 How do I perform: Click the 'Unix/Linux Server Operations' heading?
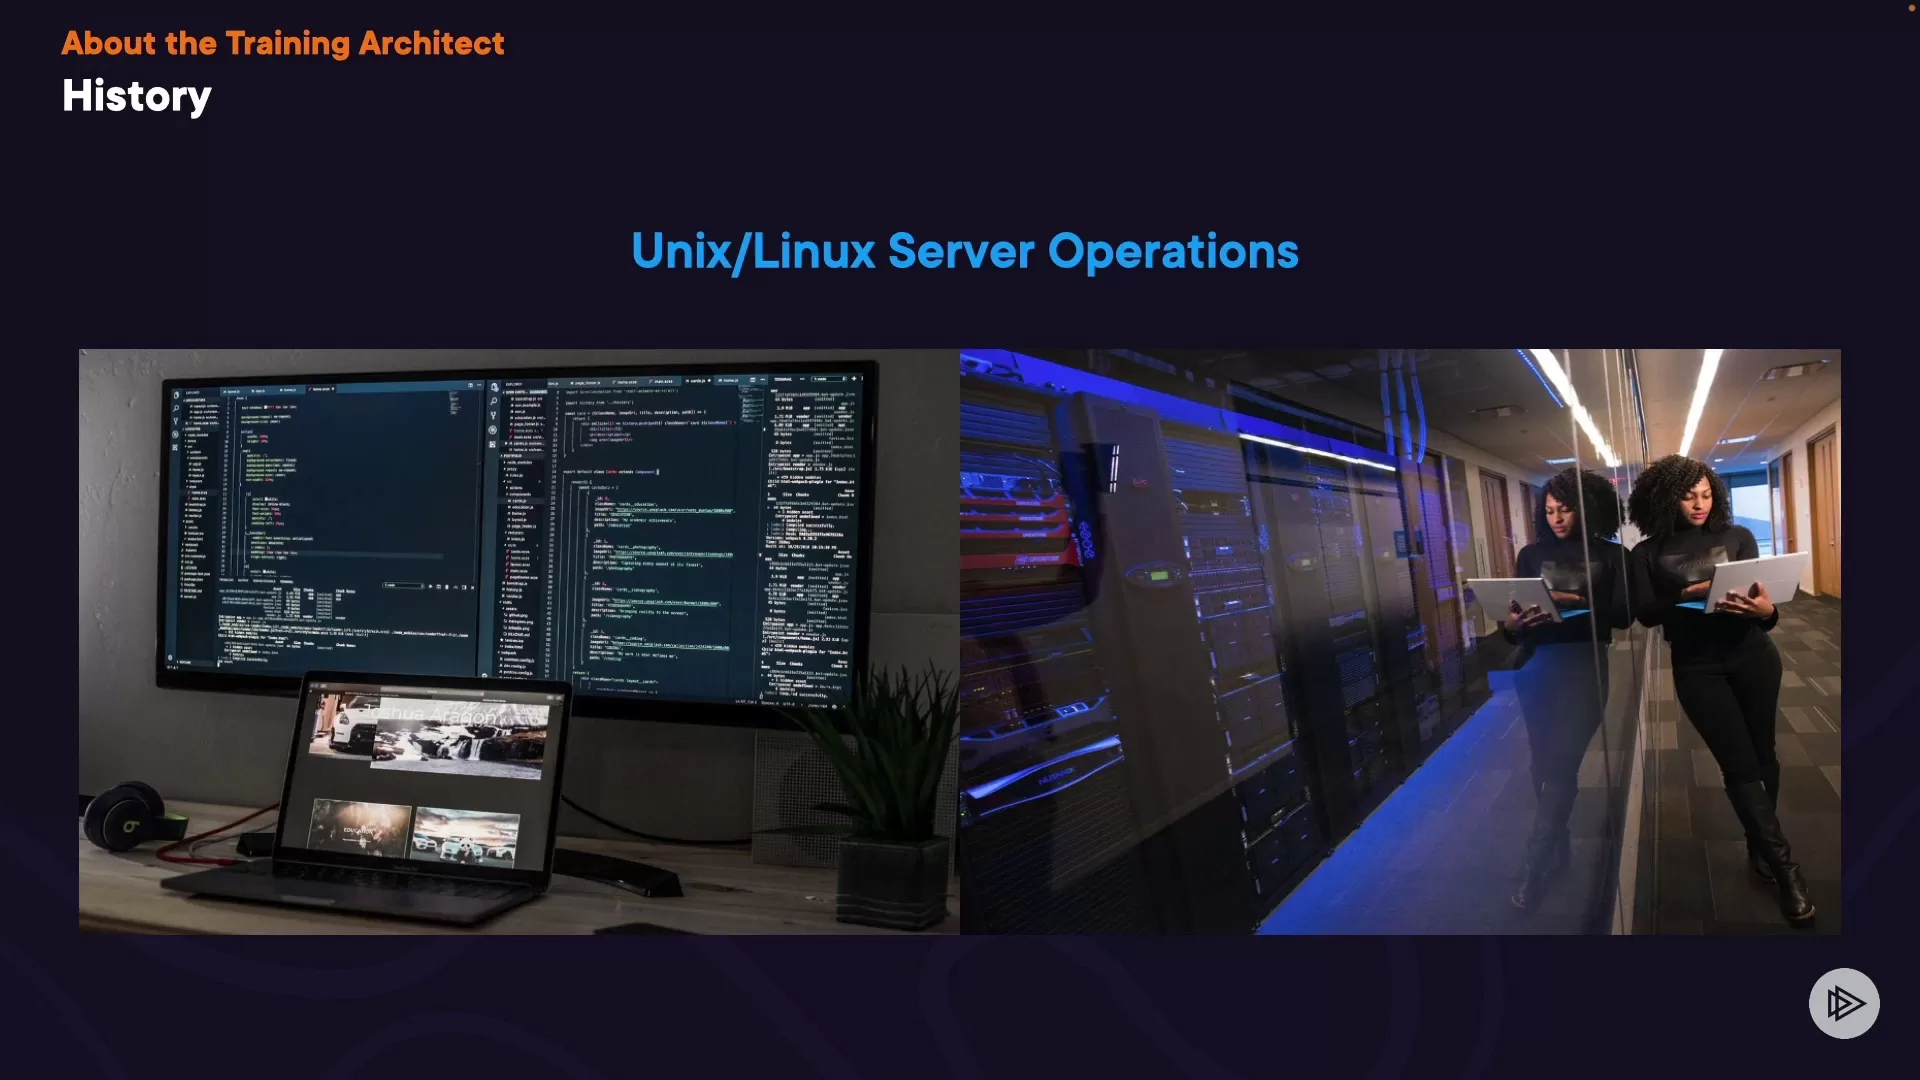click(964, 251)
